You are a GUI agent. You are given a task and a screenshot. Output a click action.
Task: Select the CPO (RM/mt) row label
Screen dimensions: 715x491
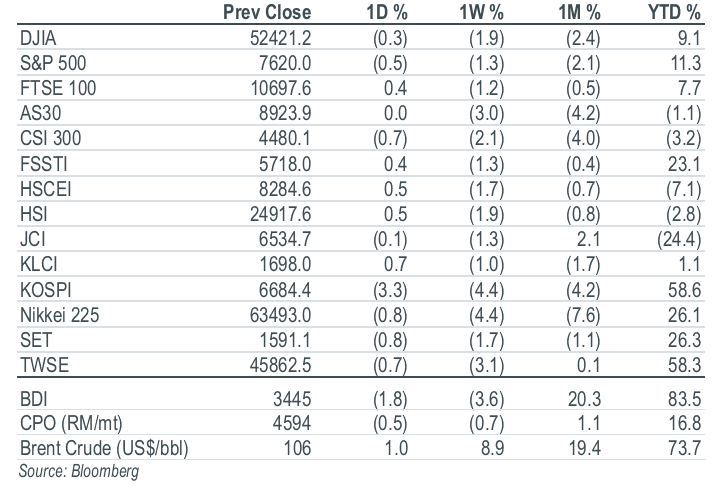tap(71, 424)
